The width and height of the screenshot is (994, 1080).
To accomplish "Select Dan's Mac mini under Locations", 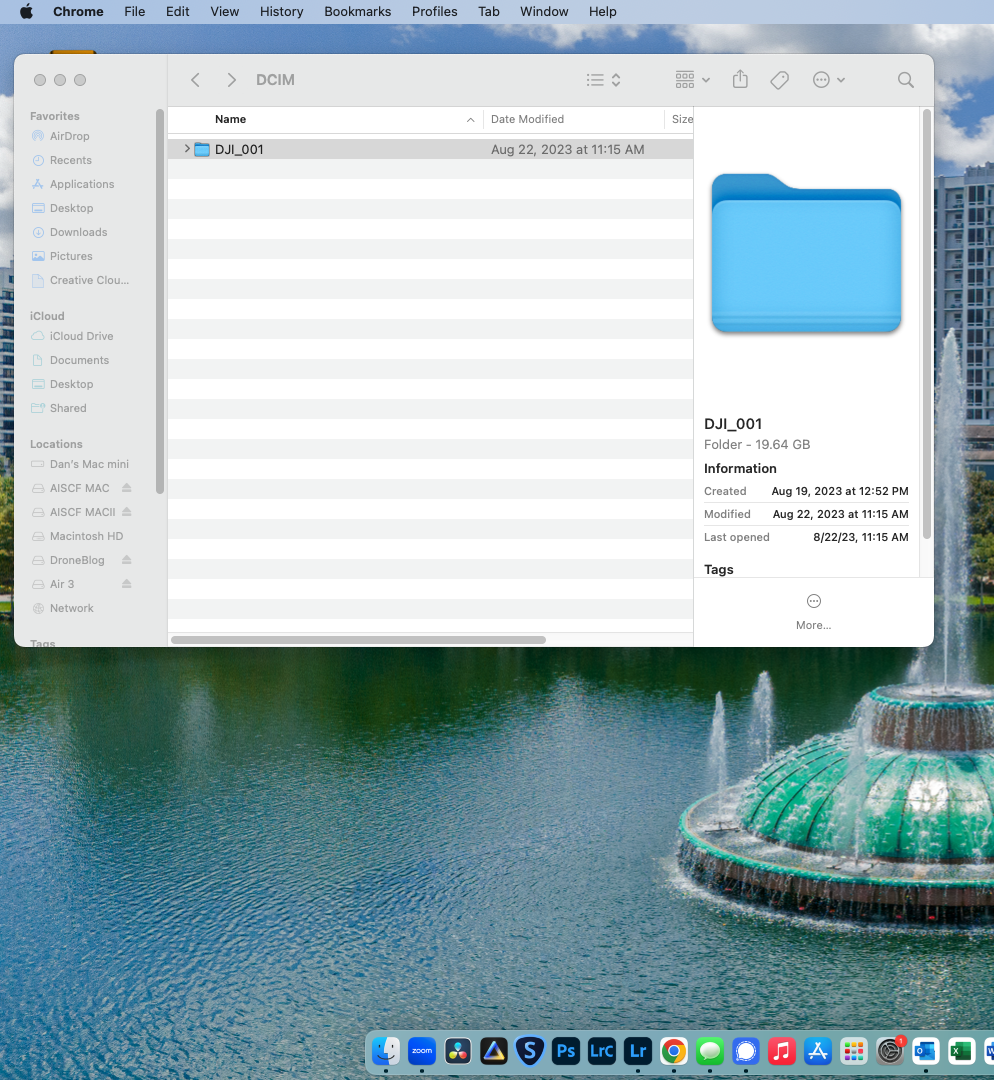I will pos(89,464).
